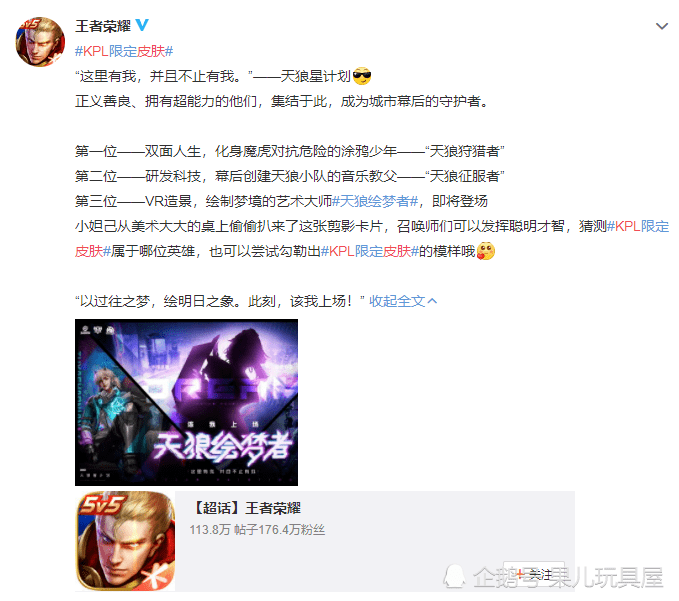This screenshot has height=601, width=679.
Task: Click the 果儿玩具屋 watermark text
Action: 606,577
